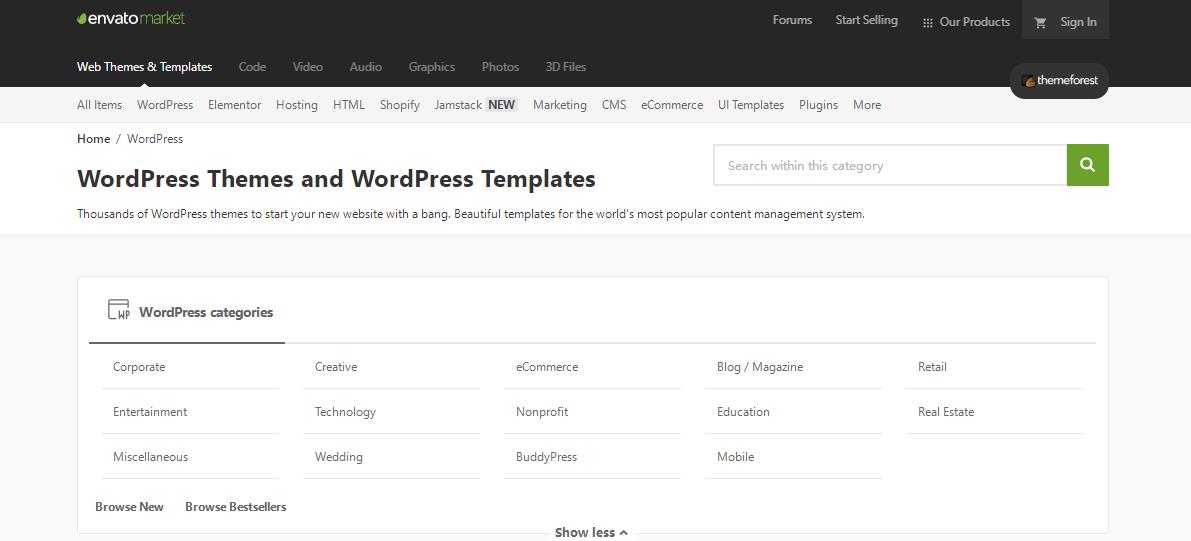Click the Sign In button
Screen dimensions: 1191x541
(x=1078, y=22)
